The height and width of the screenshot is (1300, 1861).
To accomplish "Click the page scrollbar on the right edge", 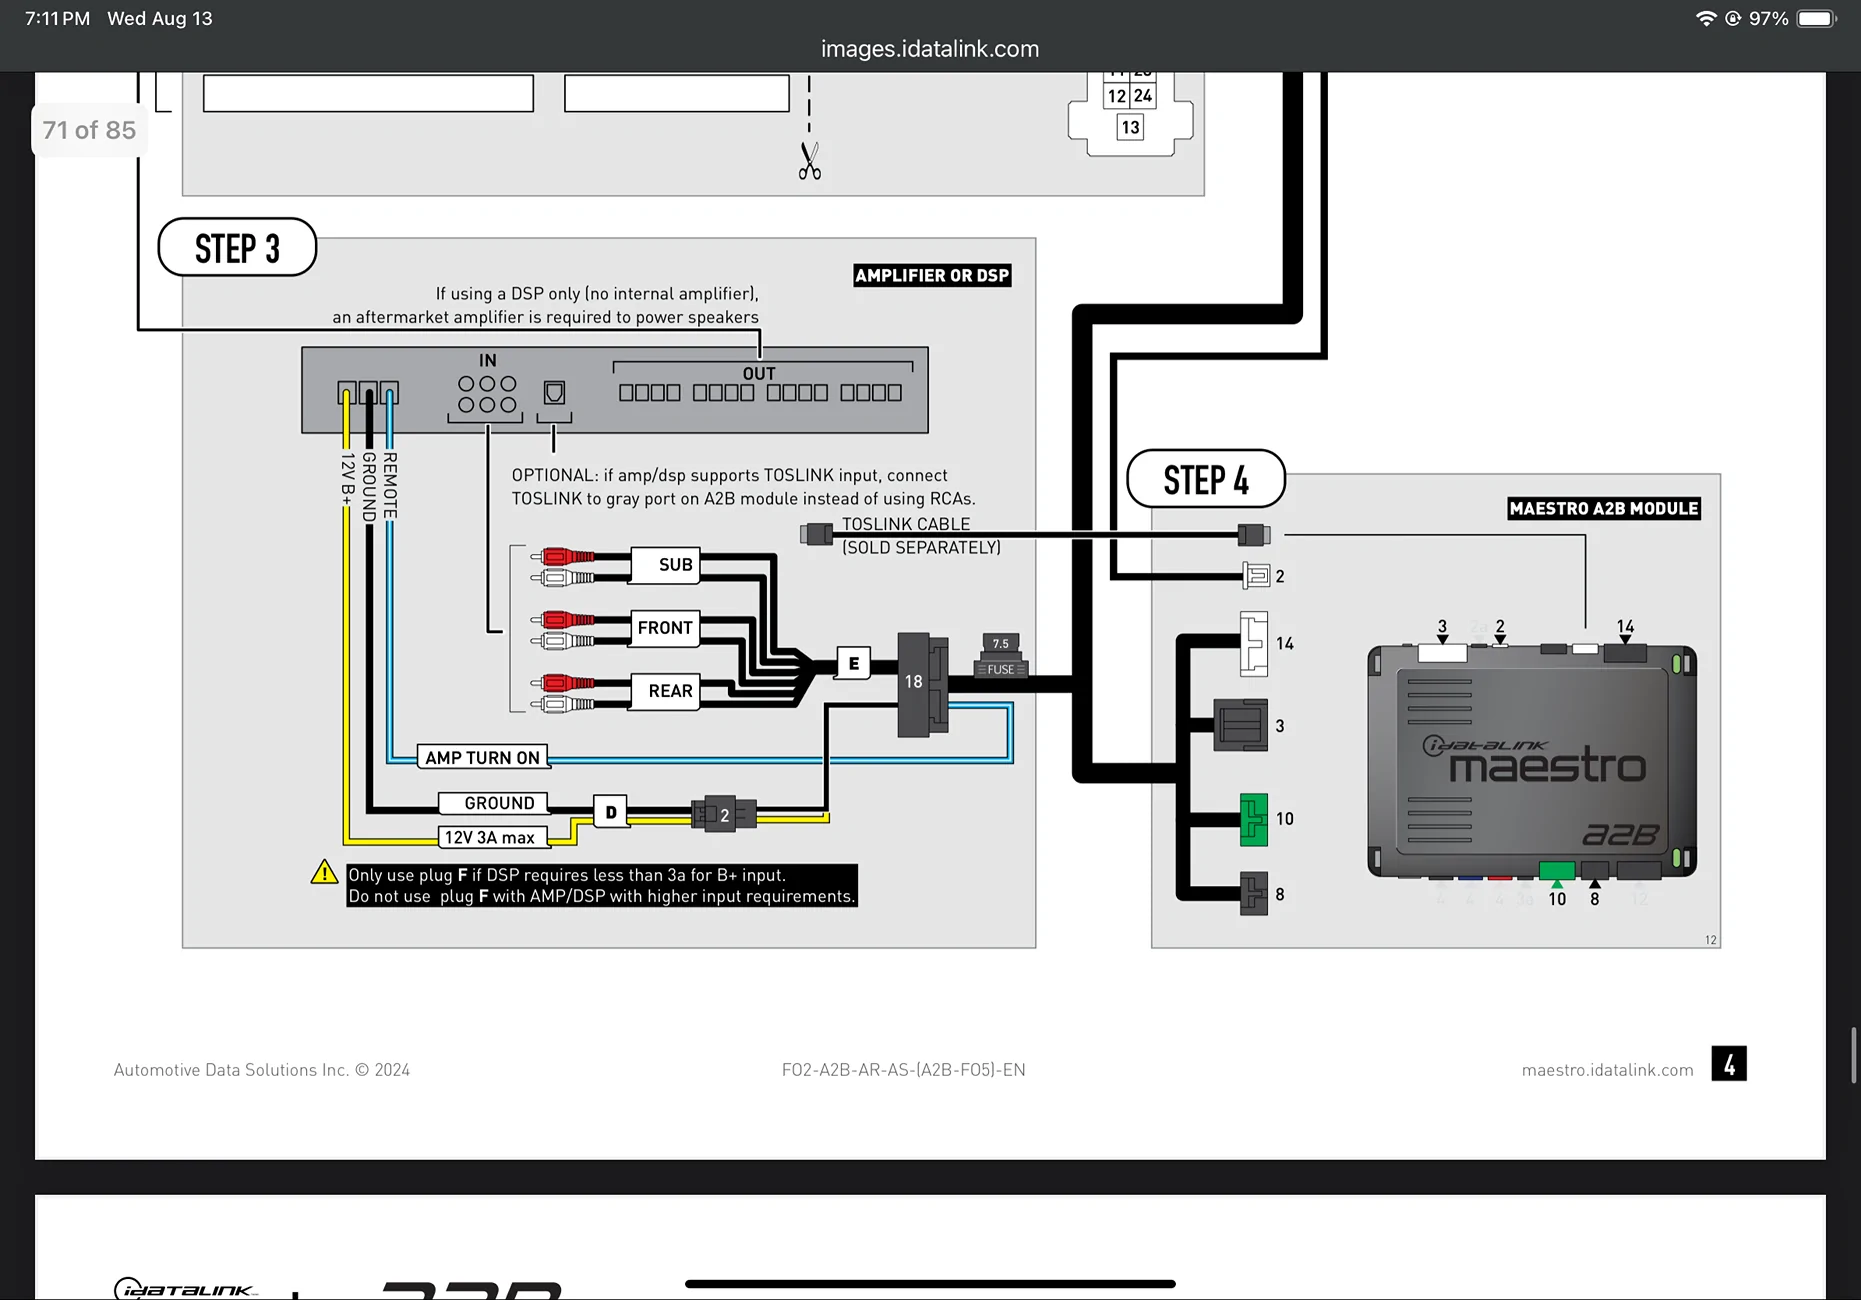I will [x=1853, y=1054].
